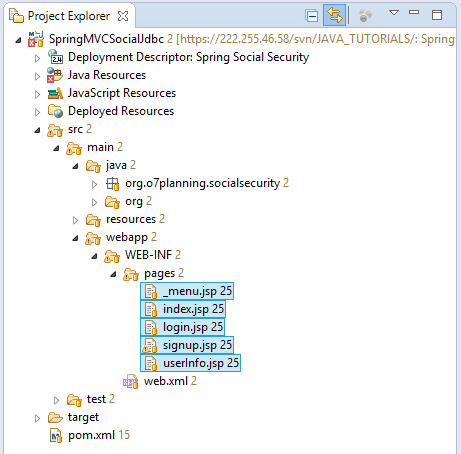Select the signup.jsp file with warning icon

[x=187, y=345]
